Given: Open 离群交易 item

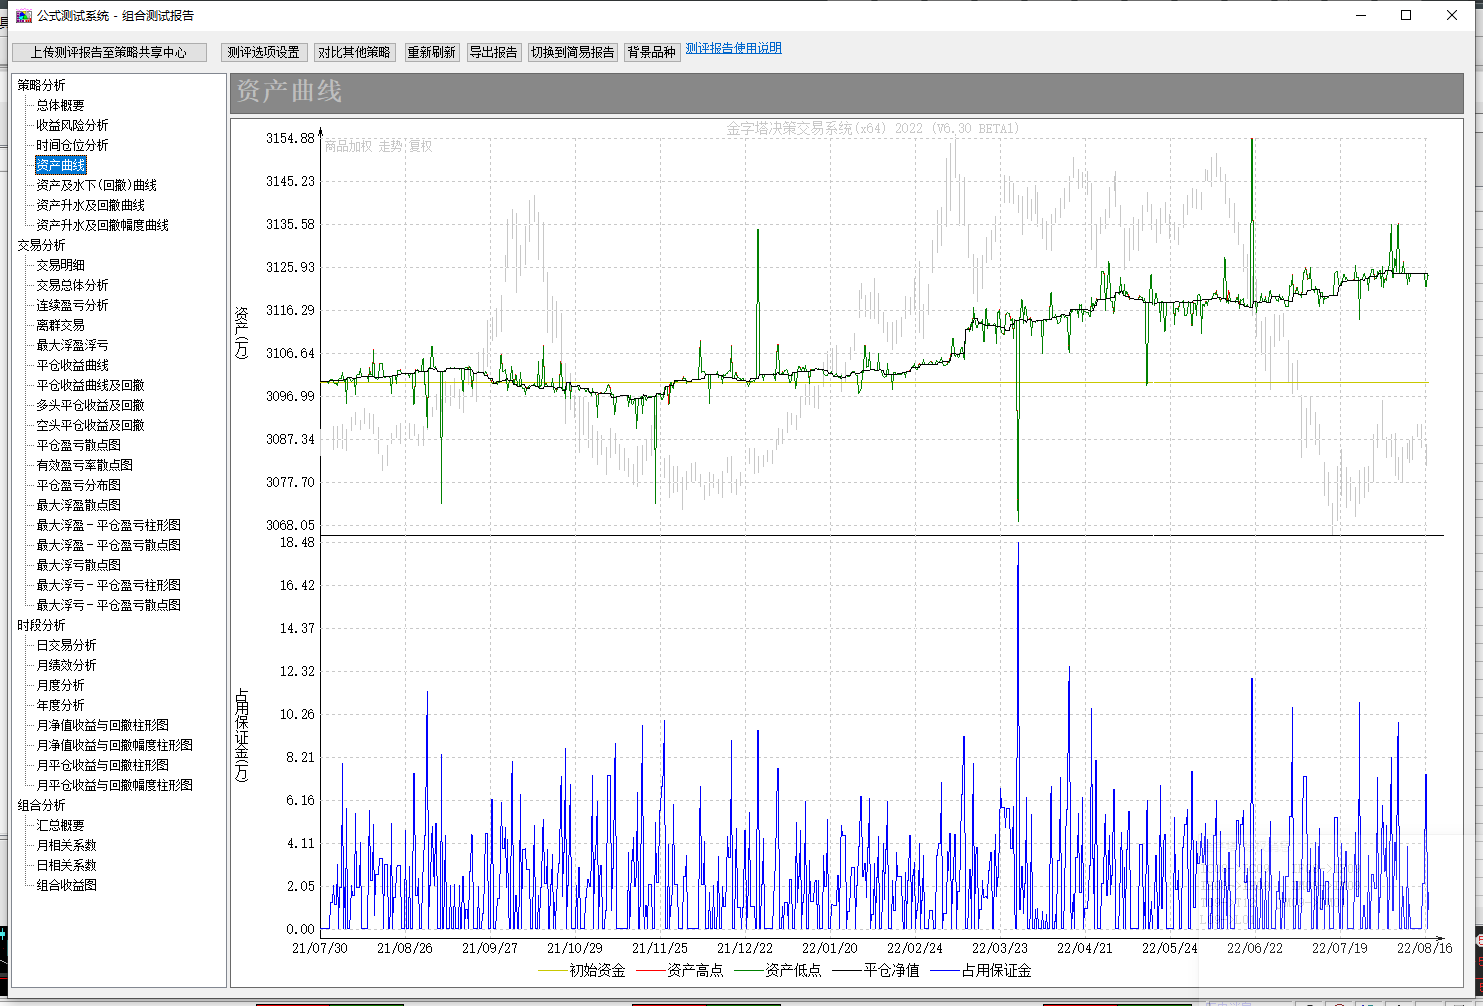Looking at the screenshot, I should tap(61, 325).
